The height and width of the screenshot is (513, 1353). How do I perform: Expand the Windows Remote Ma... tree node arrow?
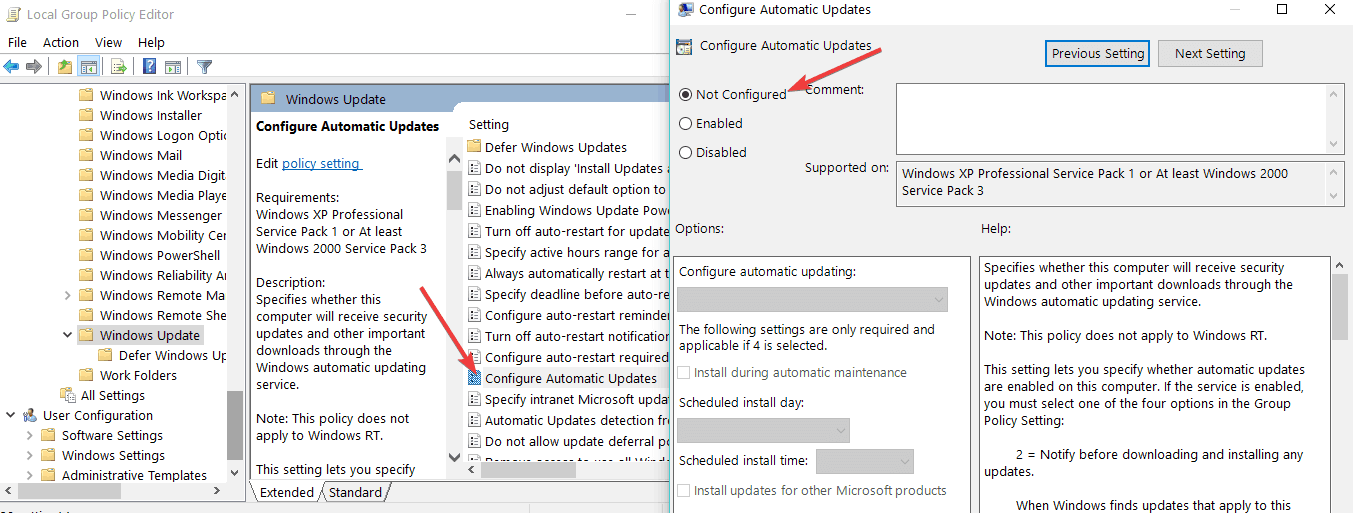point(67,295)
